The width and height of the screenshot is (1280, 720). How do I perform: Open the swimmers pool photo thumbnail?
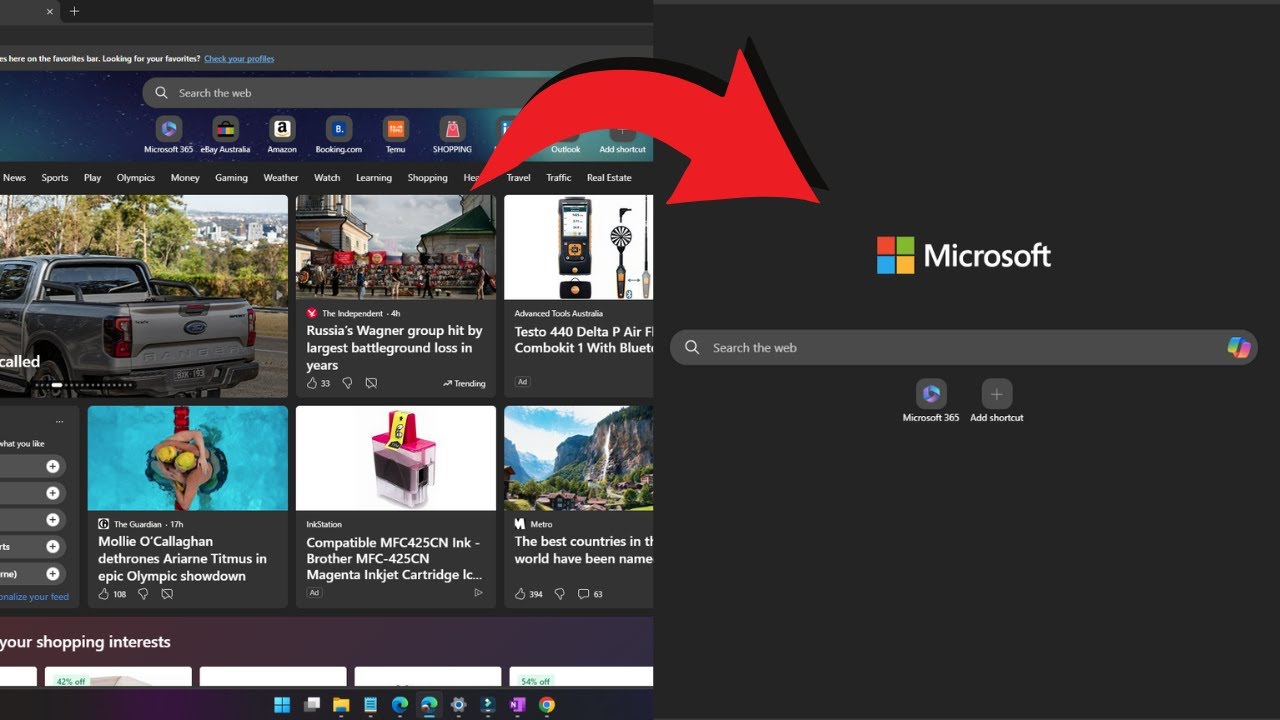(188, 458)
